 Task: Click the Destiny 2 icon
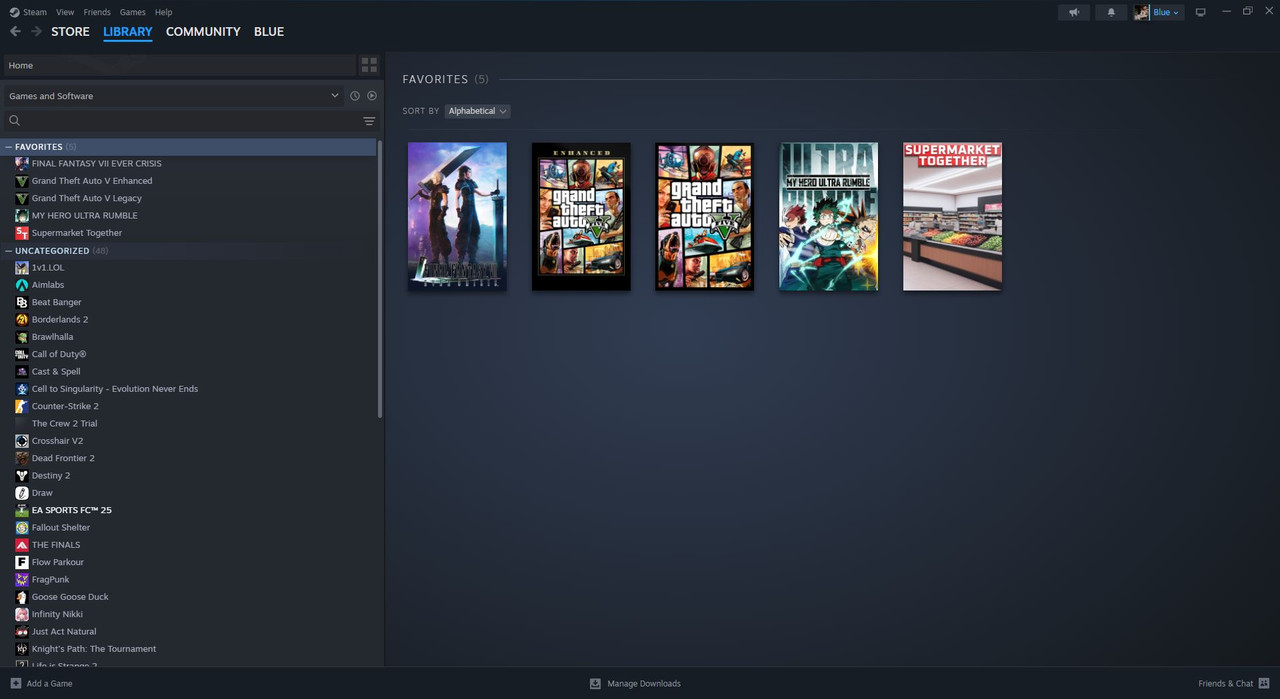[x=22, y=476]
